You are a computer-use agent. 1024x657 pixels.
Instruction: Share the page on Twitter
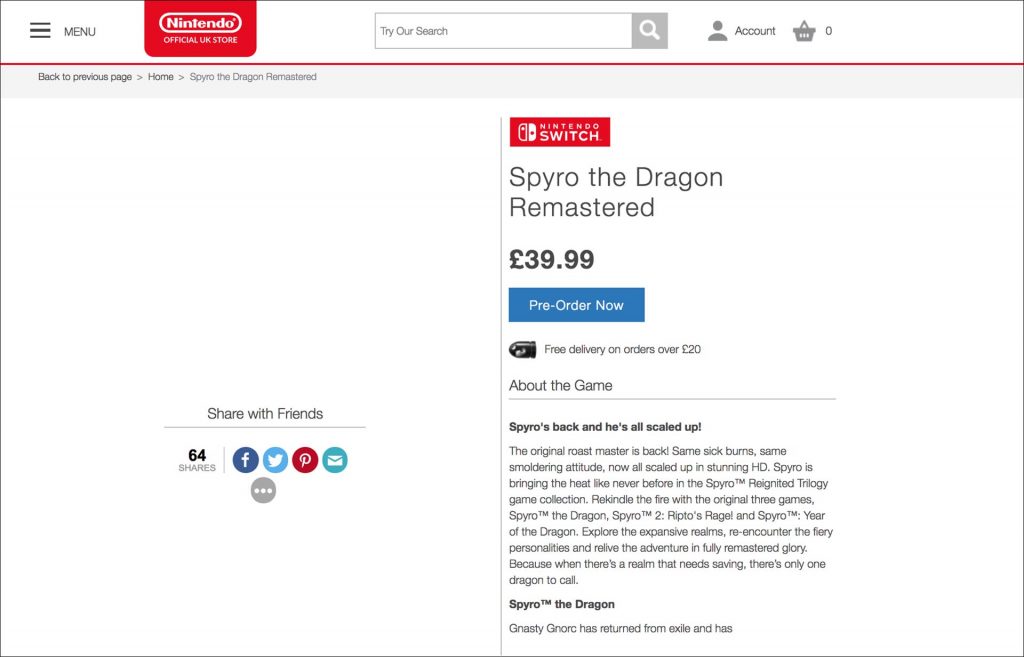[x=276, y=460]
